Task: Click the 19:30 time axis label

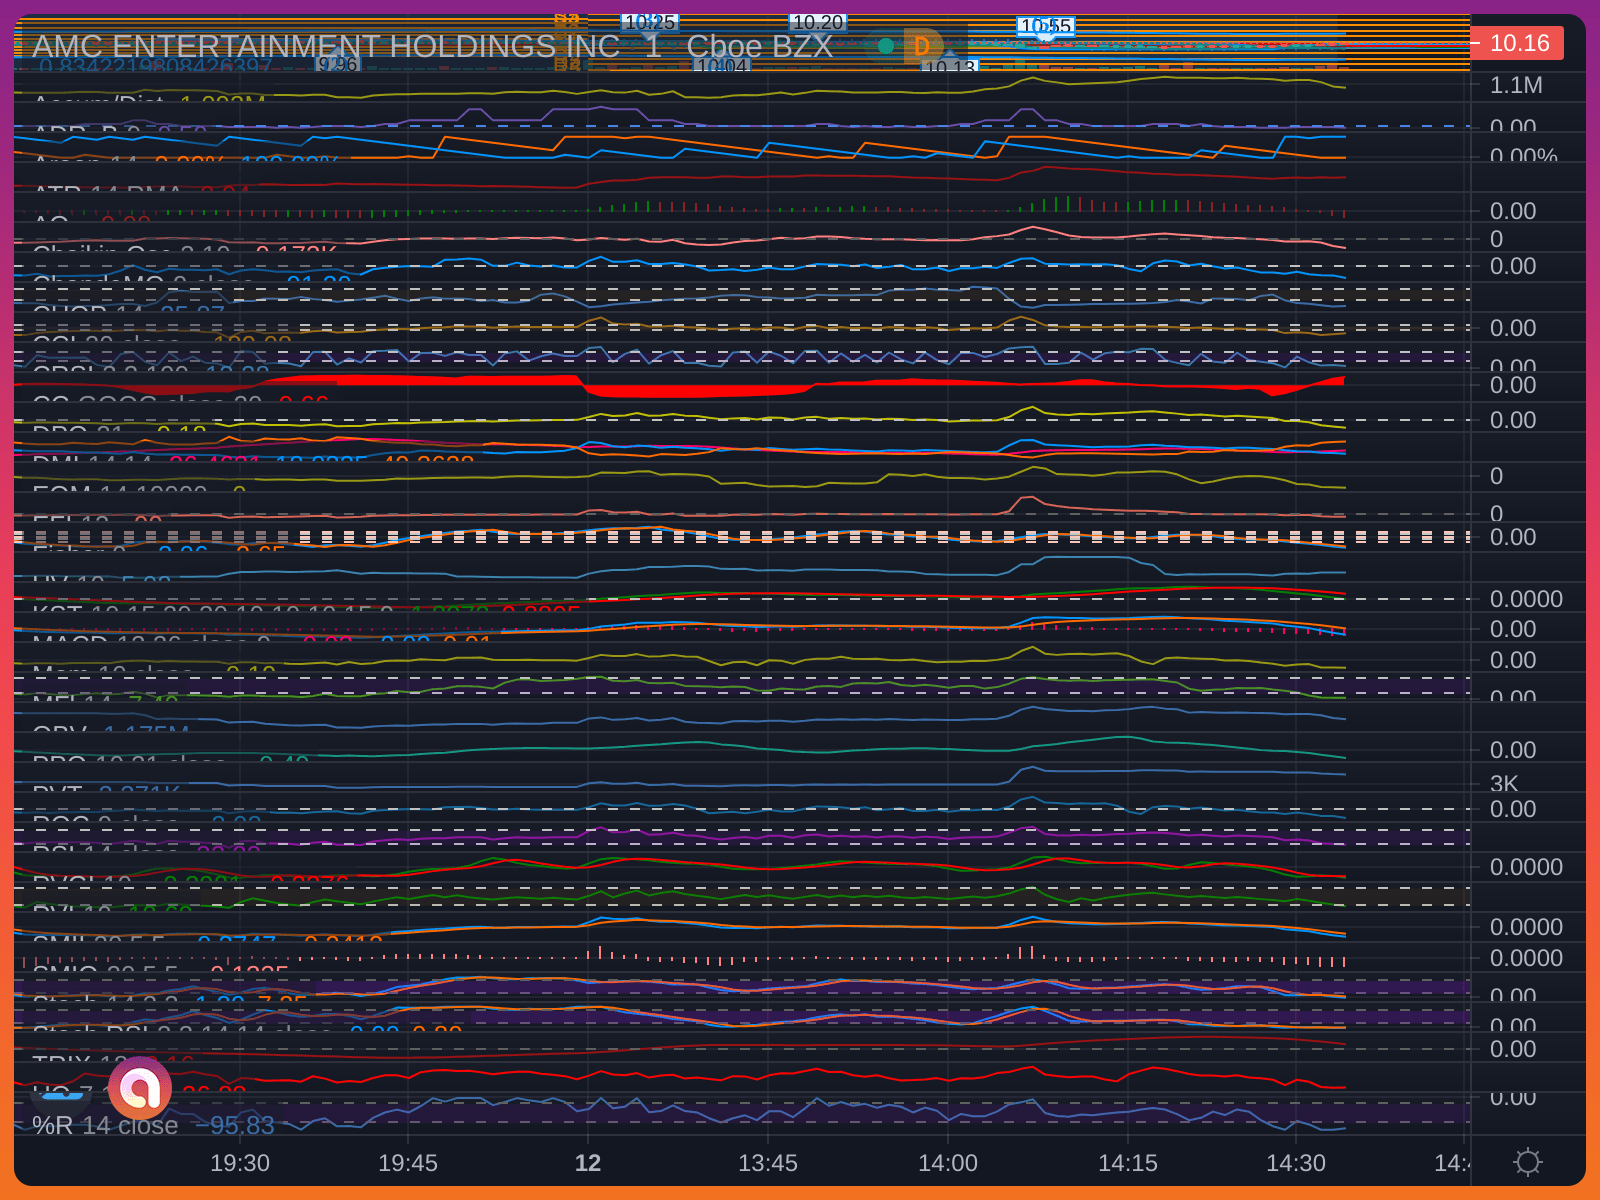Action: 240,1163
